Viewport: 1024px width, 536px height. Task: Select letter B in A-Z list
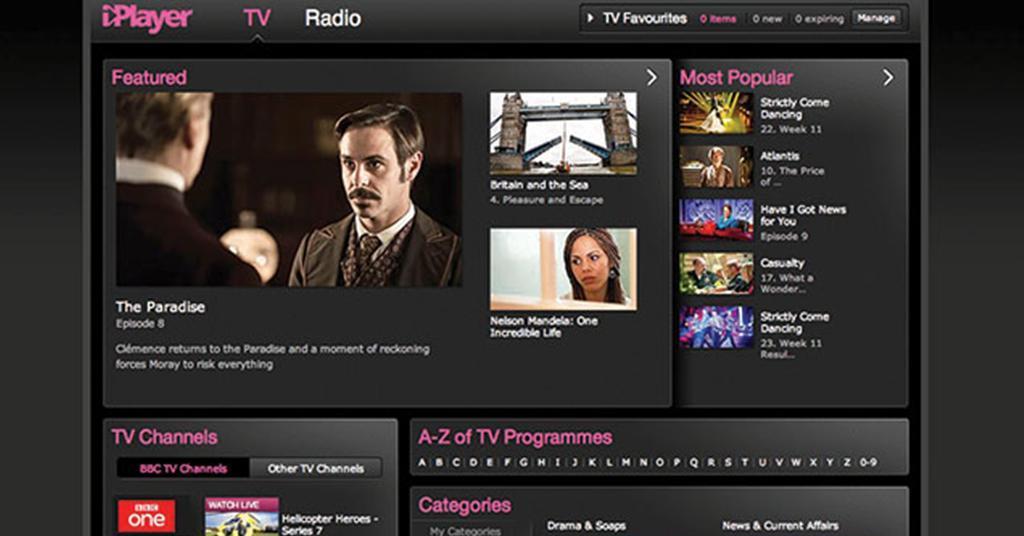[439, 462]
